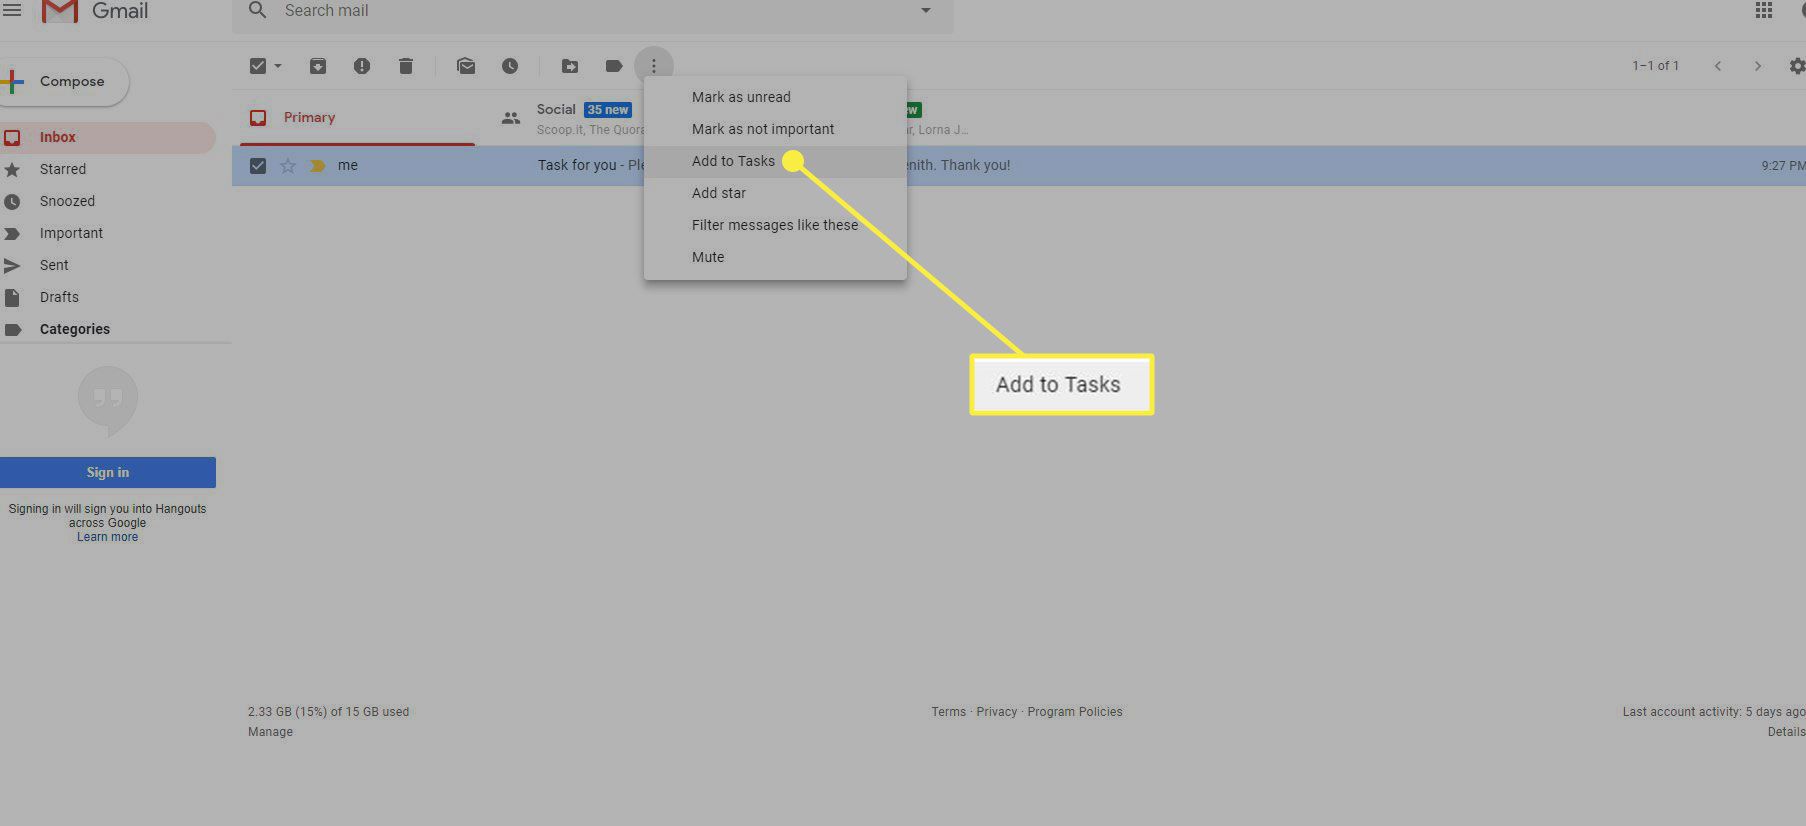The image size is (1806, 826).
Task: Switch to the Primary tab
Action: click(x=355, y=118)
